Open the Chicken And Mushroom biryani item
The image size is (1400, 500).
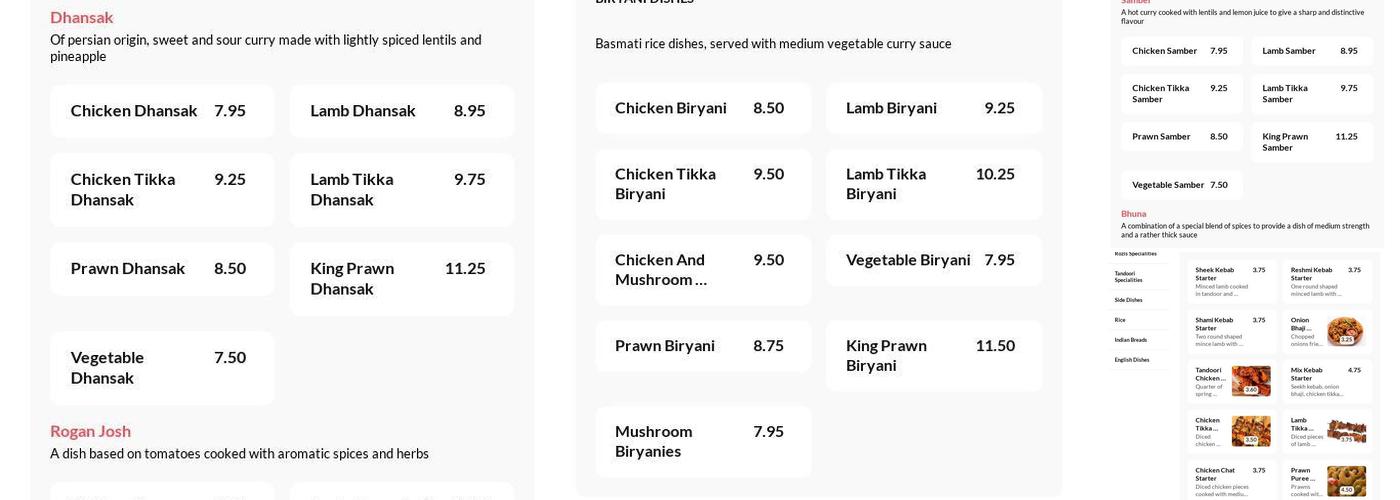tap(702, 270)
